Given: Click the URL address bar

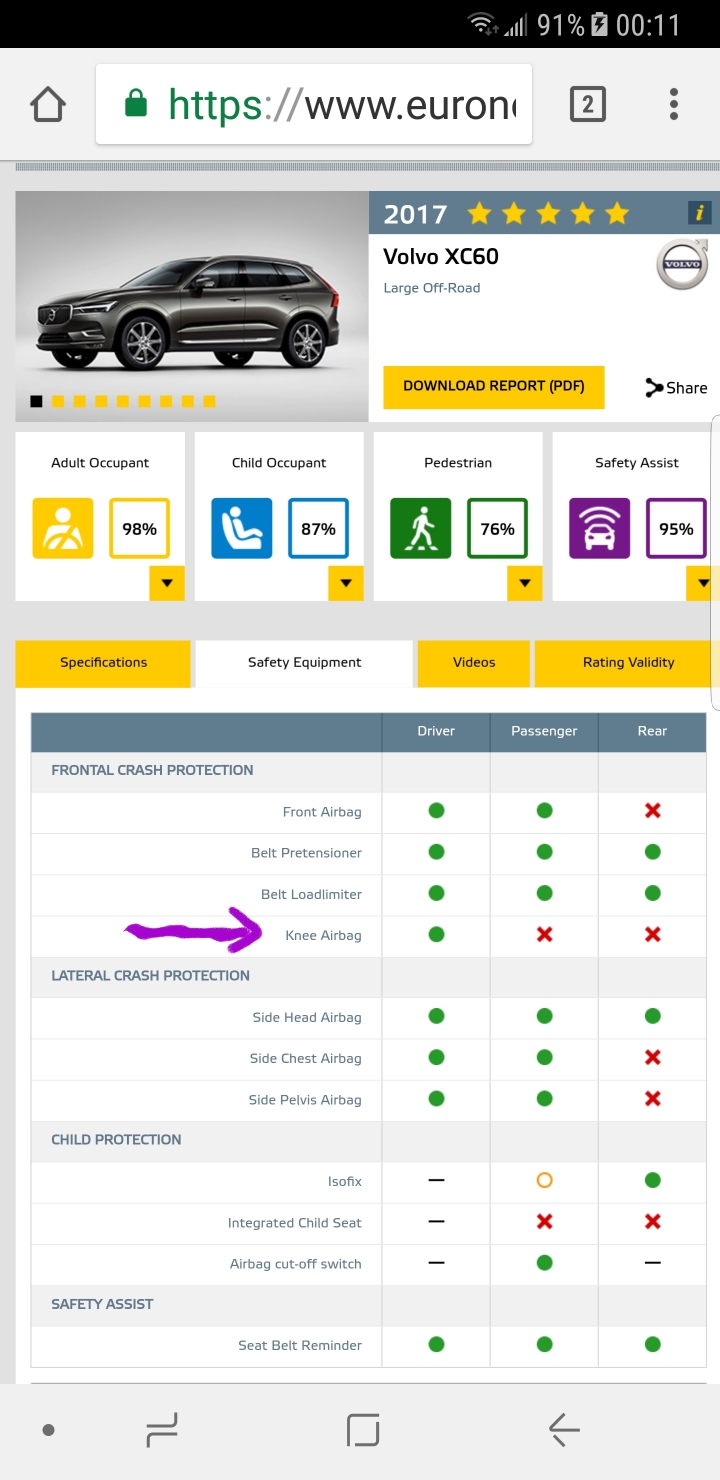Looking at the screenshot, I should tap(314, 104).
